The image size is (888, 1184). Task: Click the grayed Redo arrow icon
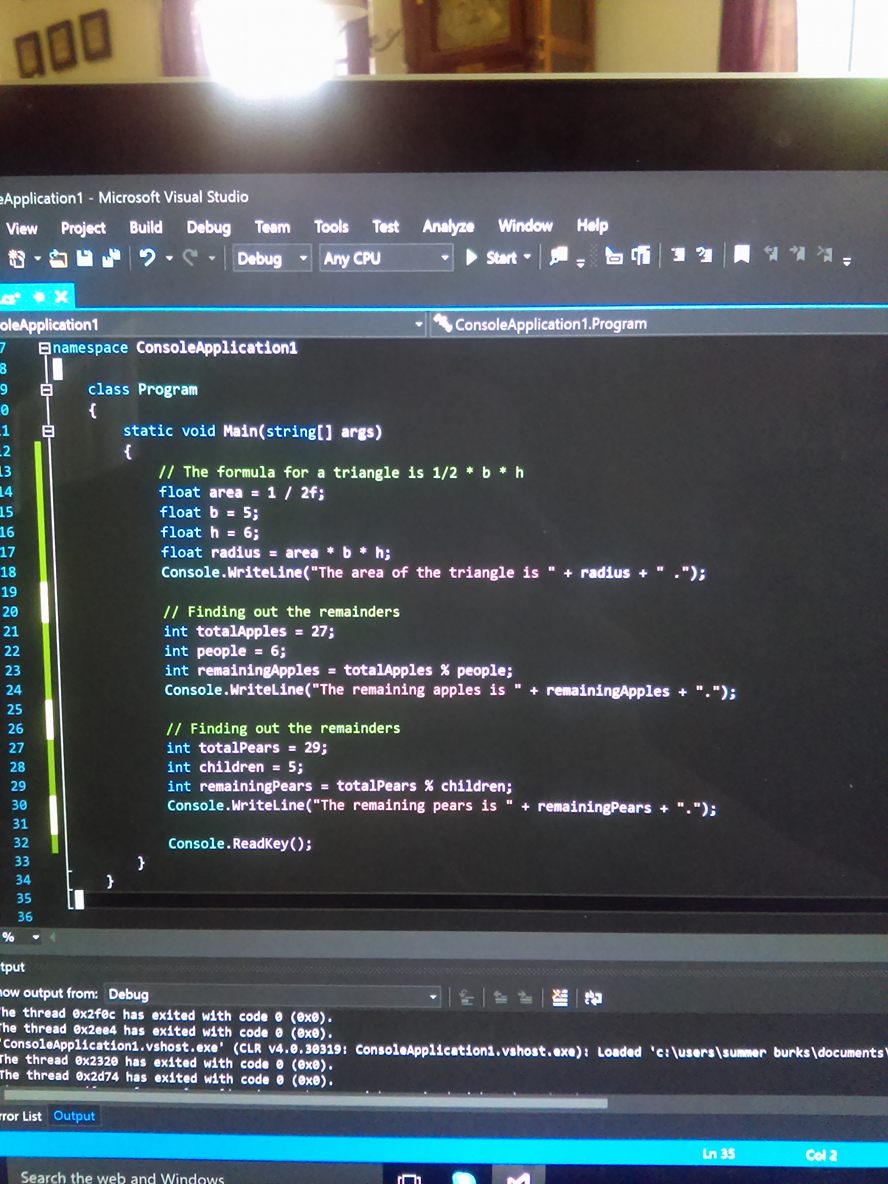tap(190, 258)
